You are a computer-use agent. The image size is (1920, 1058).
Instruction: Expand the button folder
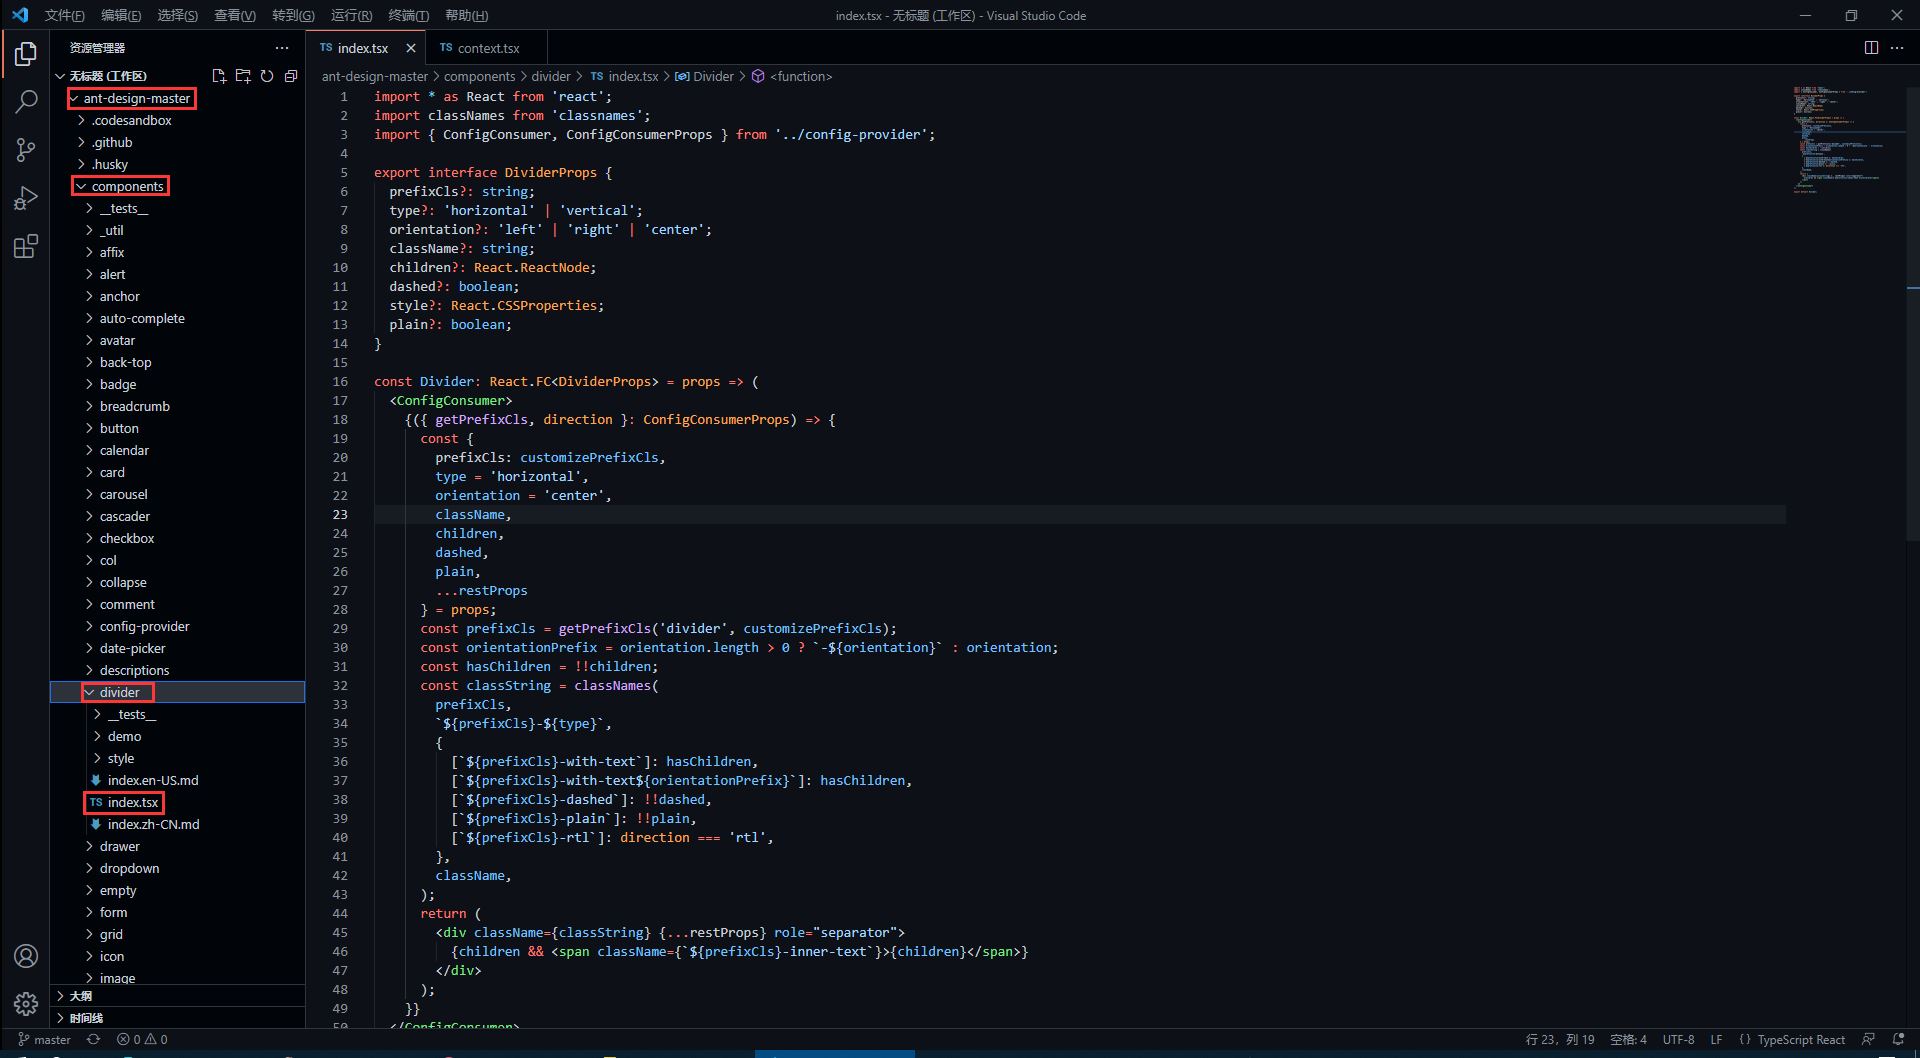coord(119,428)
